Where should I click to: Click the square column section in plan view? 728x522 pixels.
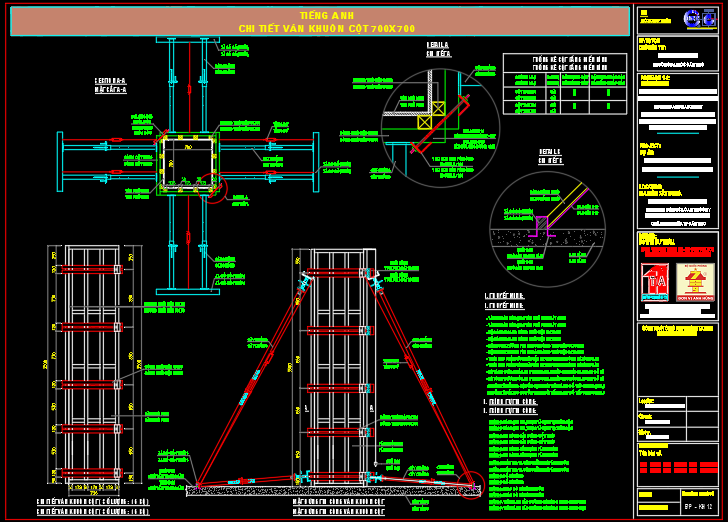[x=187, y=162]
